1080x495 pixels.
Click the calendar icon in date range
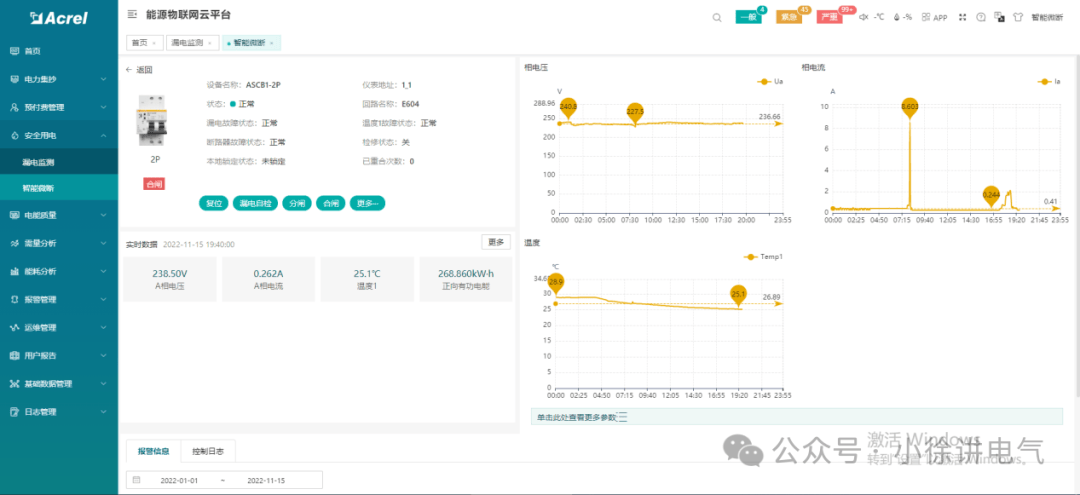[136, 480]
